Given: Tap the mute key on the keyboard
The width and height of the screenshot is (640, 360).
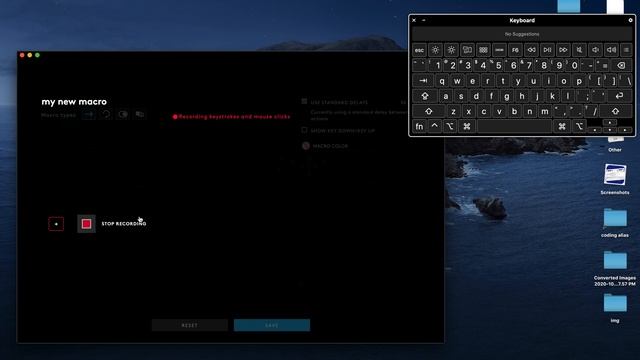Looking at the screenshot, I should (579, 50).
